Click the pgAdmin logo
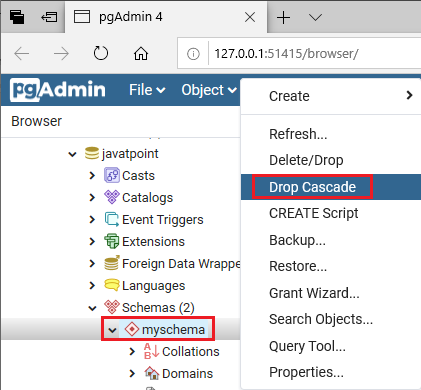 pyautogui.click(x=58, y=90)
